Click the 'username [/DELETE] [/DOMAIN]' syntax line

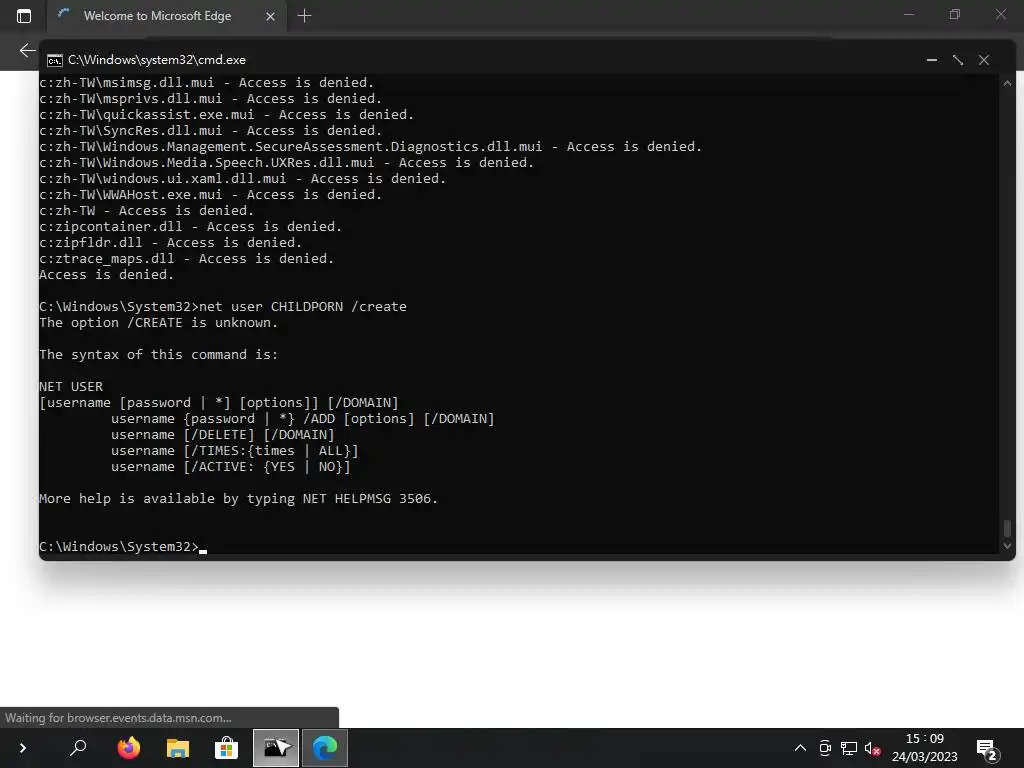(222, 435)
